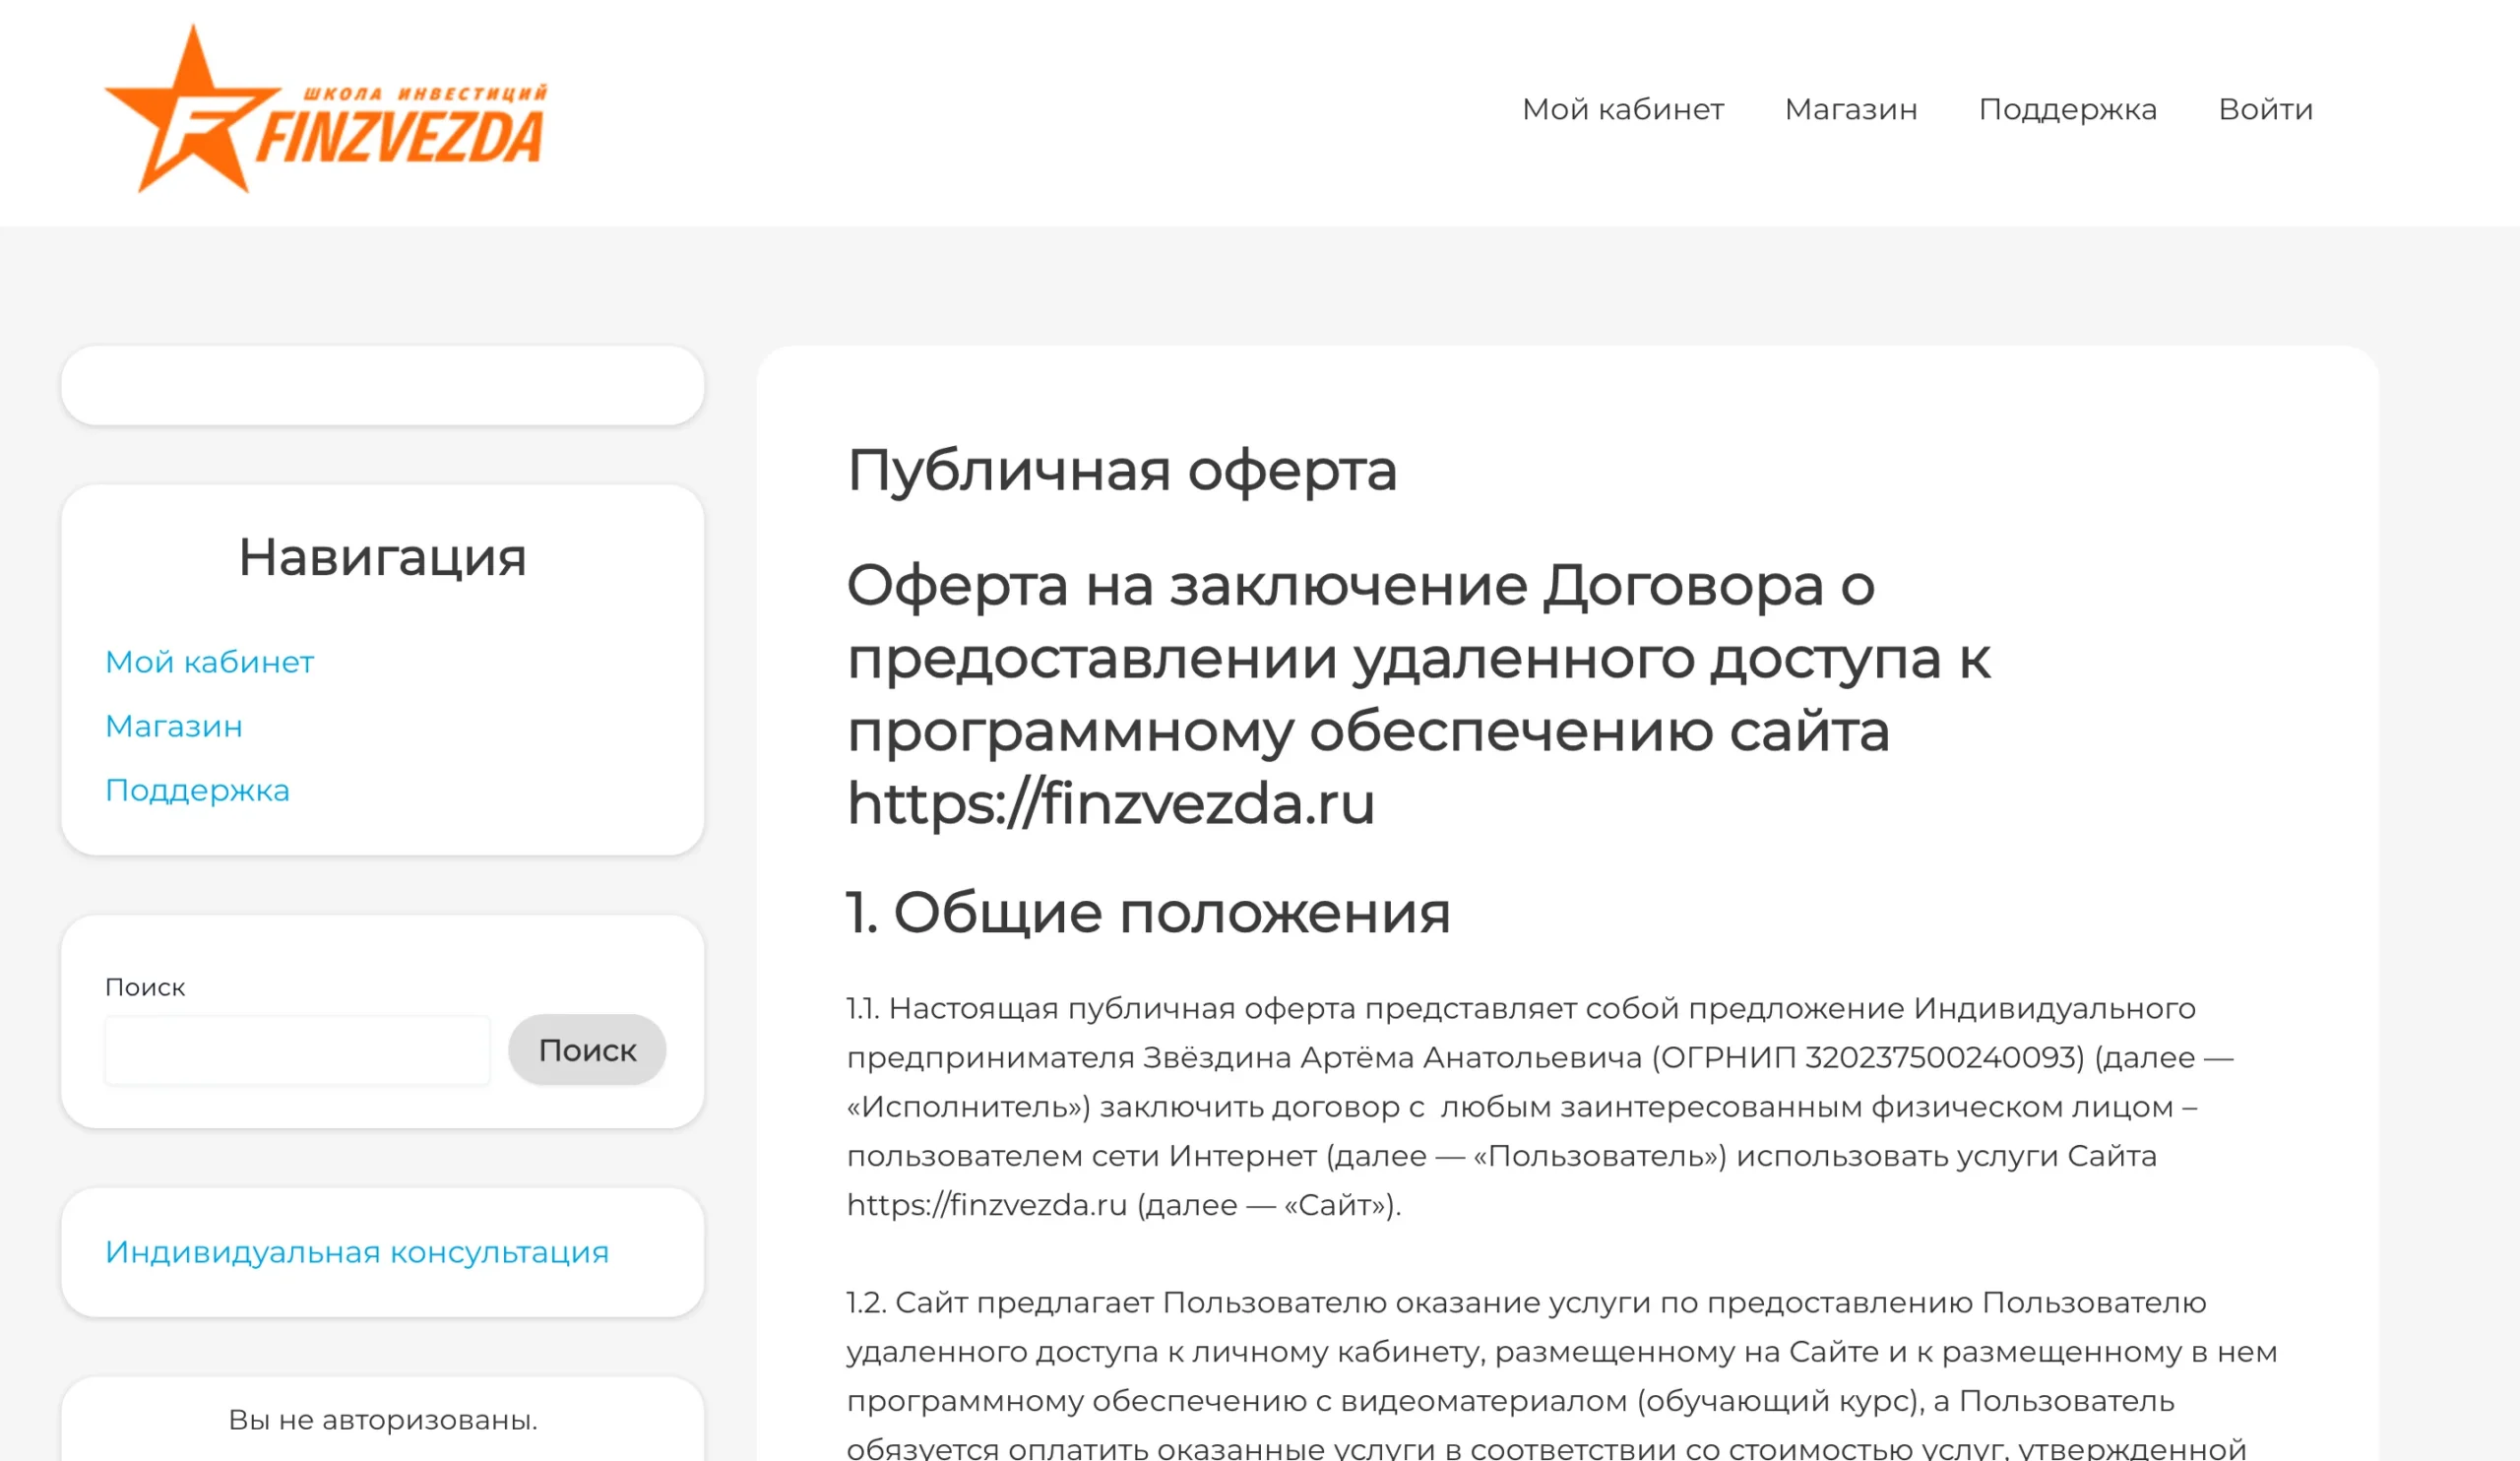Click "https://finzvezda.ru" in the large offer heading
The height and width of the screenshot is (1461, 2520).
[1111, 804]
